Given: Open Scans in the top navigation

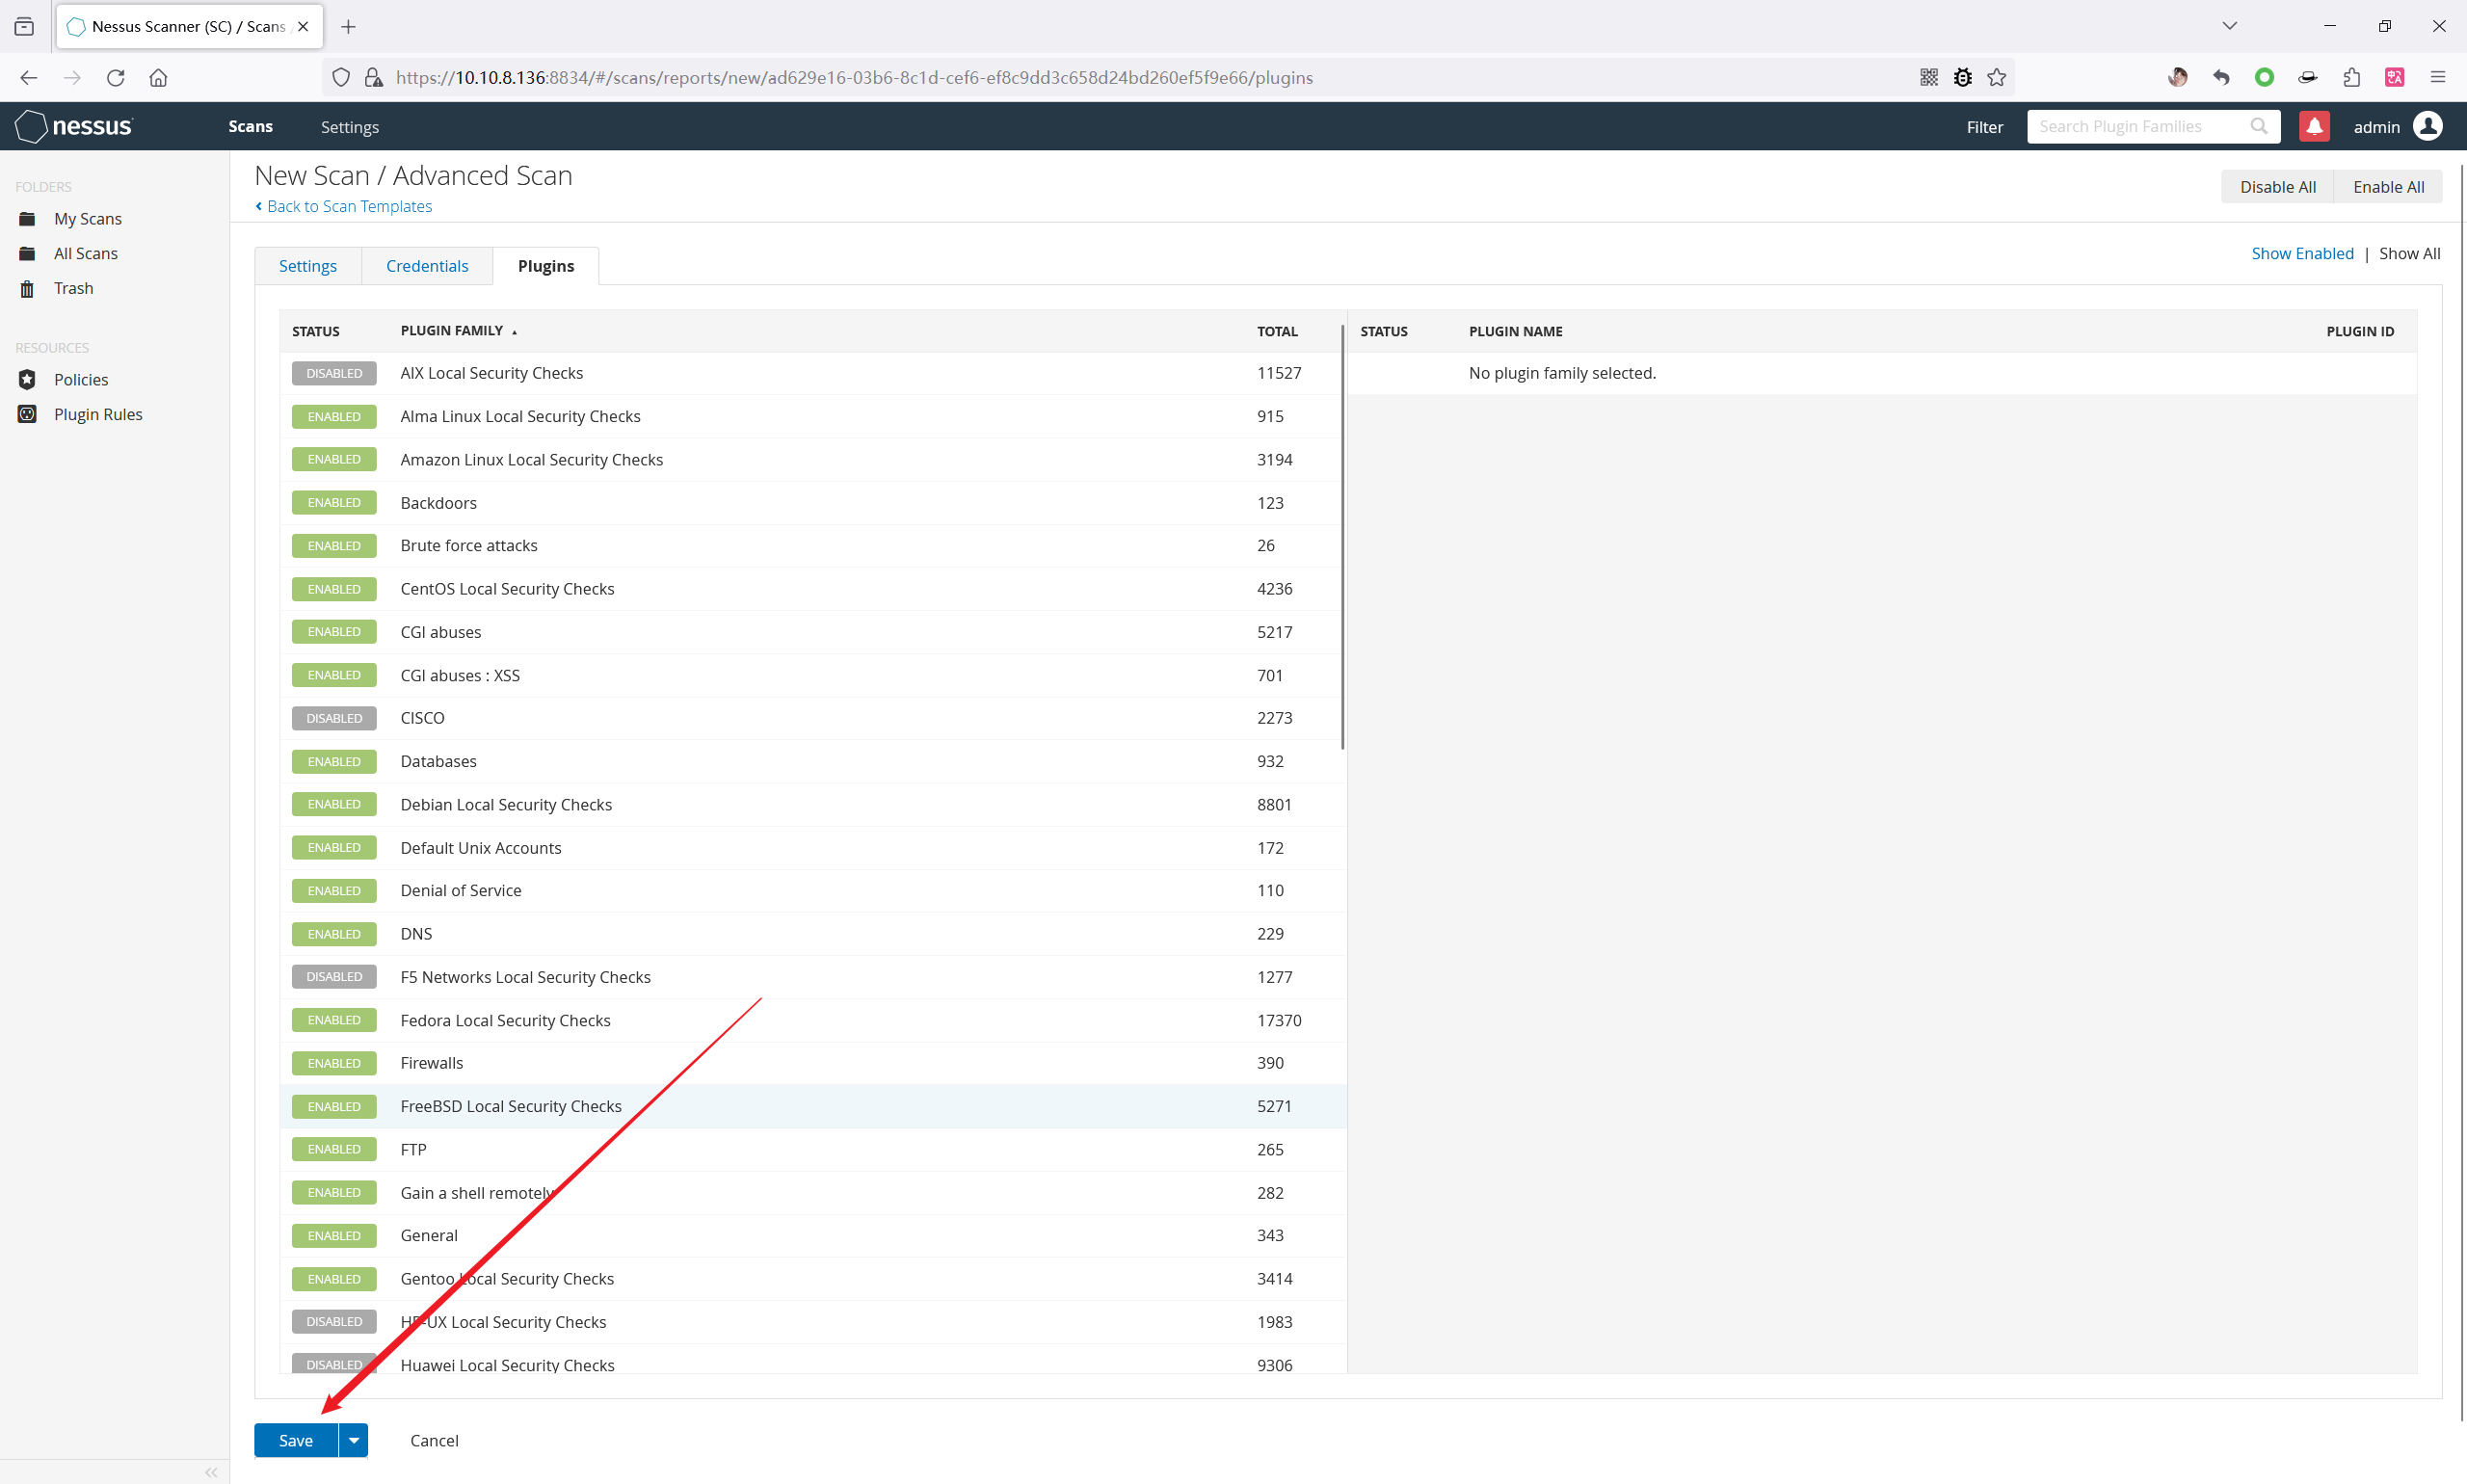Looking at the screenshot, I should [x=250, y=127].
